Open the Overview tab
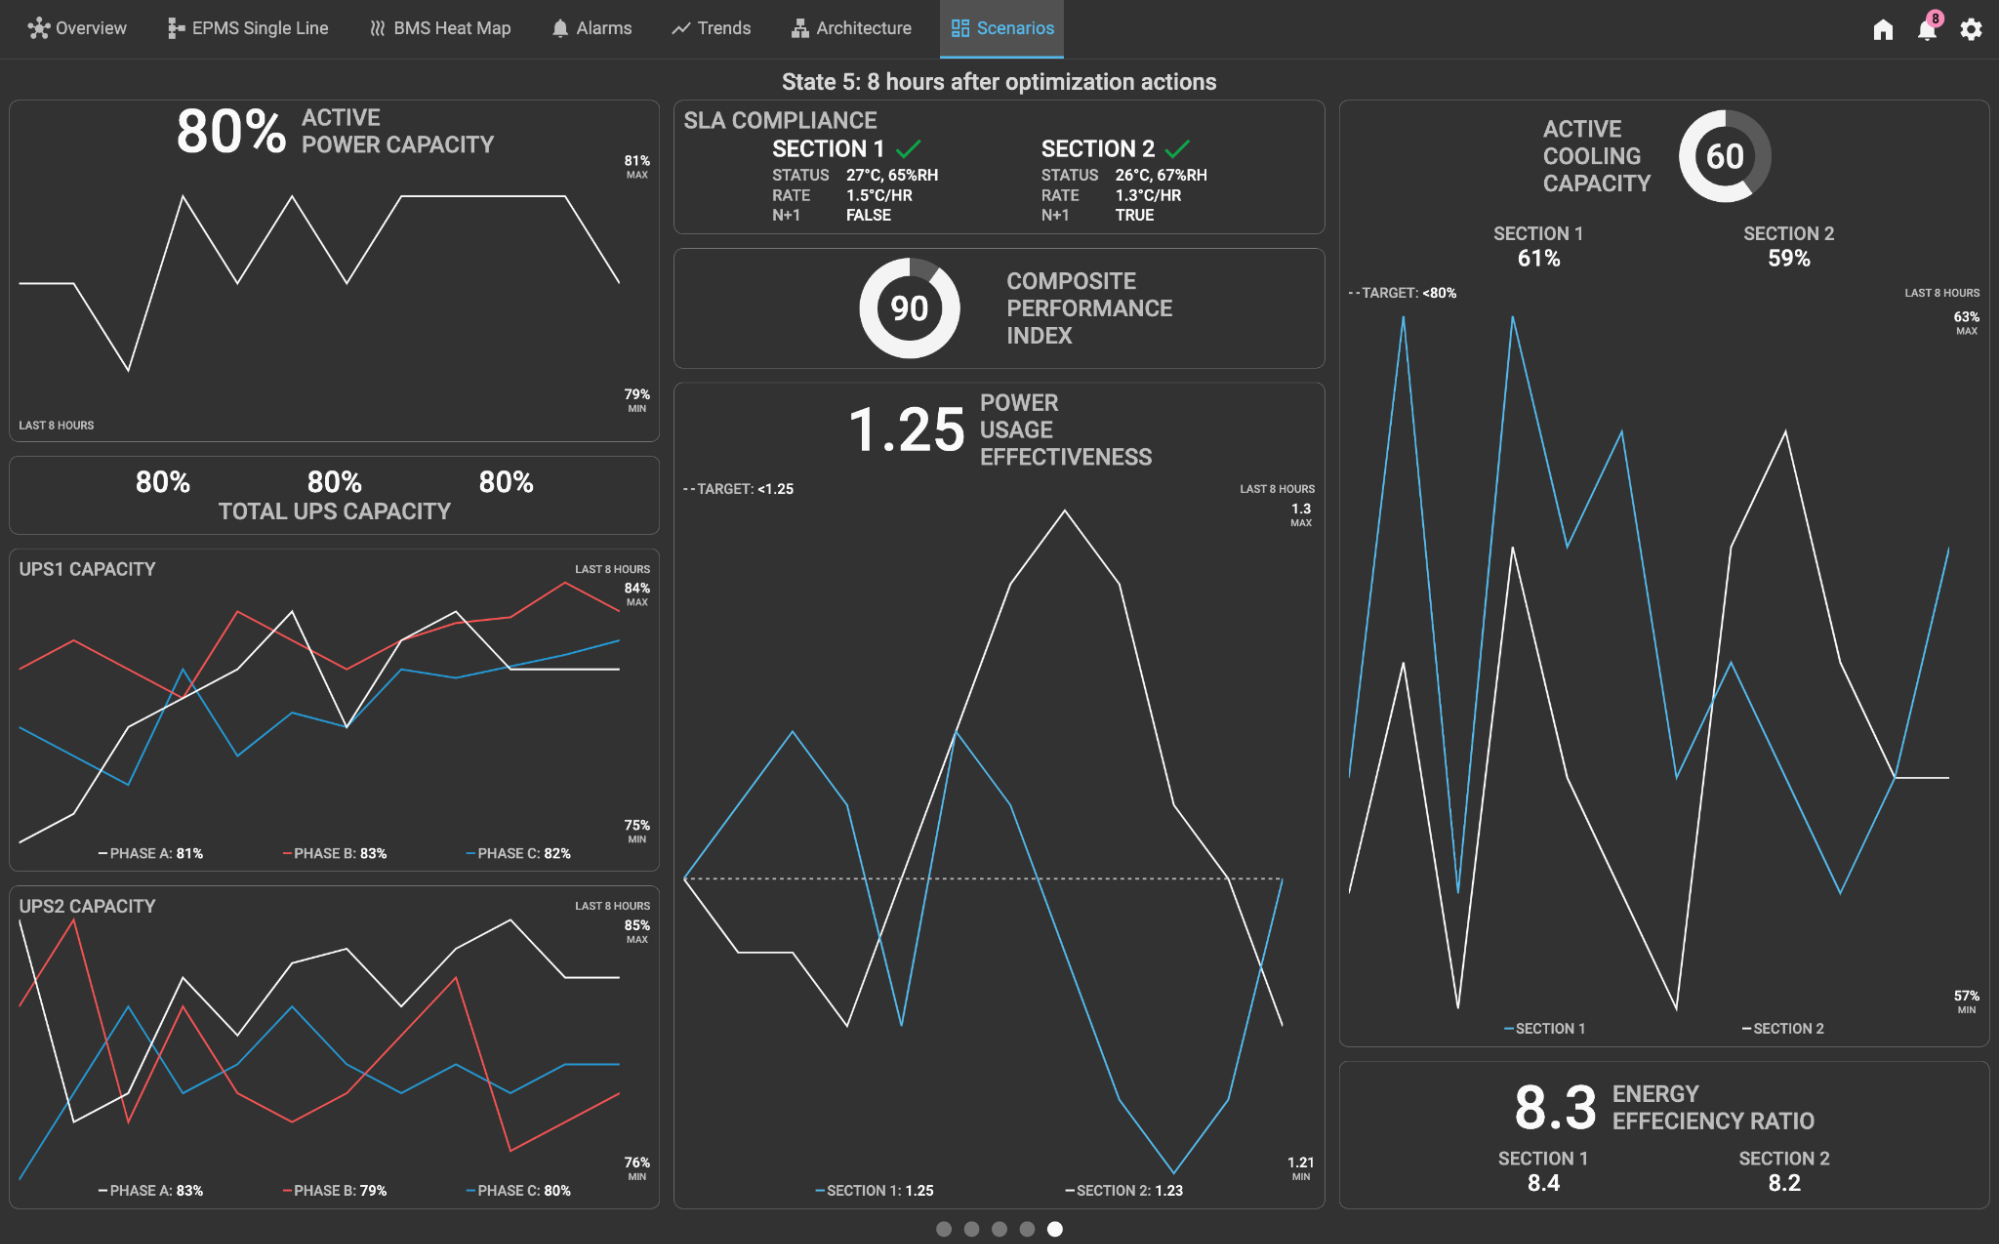The image size is (1999, 1244). [x=77, y=28]
